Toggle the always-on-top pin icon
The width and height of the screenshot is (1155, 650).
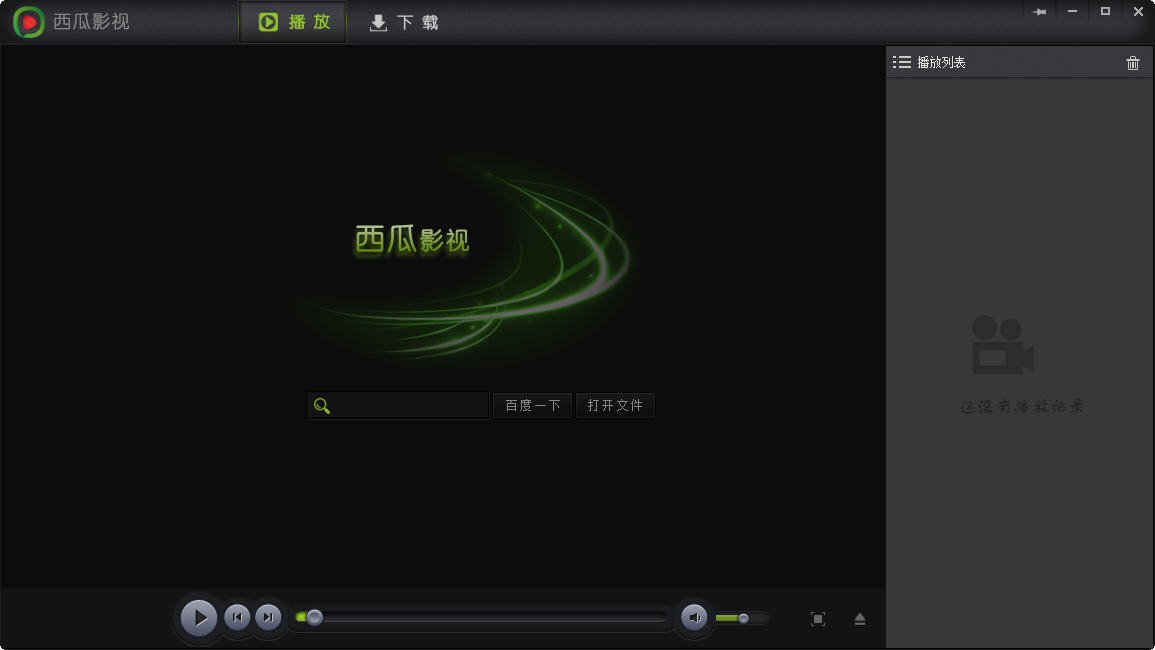point(1040,12)
